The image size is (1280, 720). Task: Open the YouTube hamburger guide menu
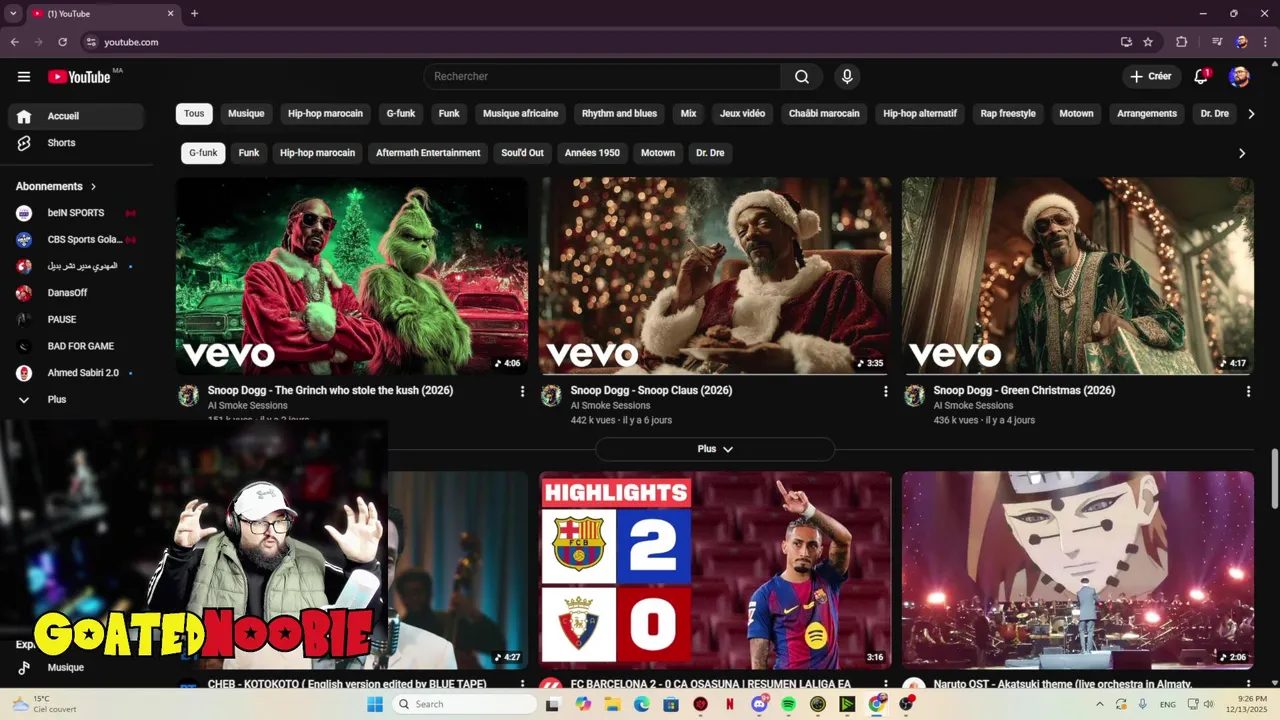click(24, 77)
